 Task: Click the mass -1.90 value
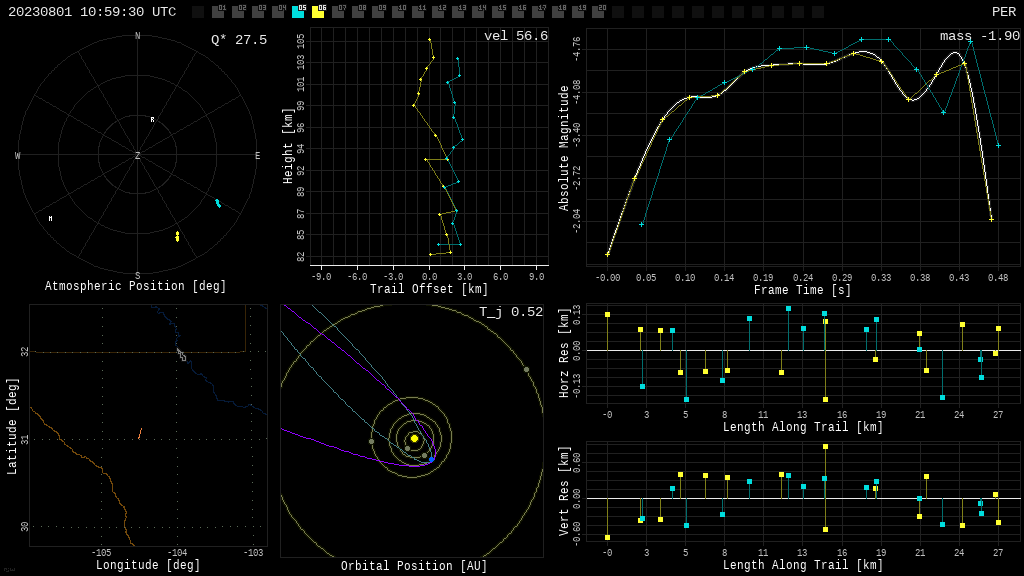[980, 36]
